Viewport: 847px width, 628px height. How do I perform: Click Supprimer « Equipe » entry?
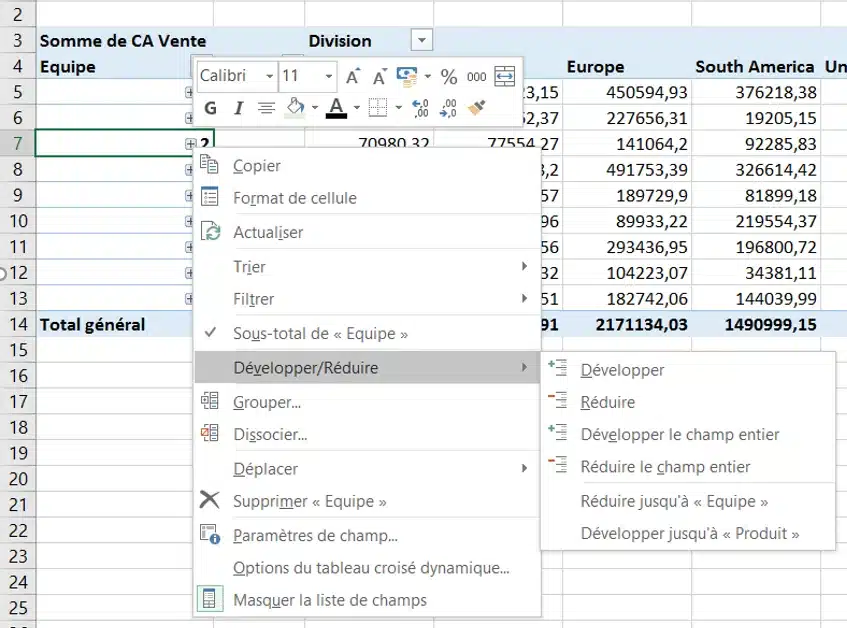tap(367, 501)
